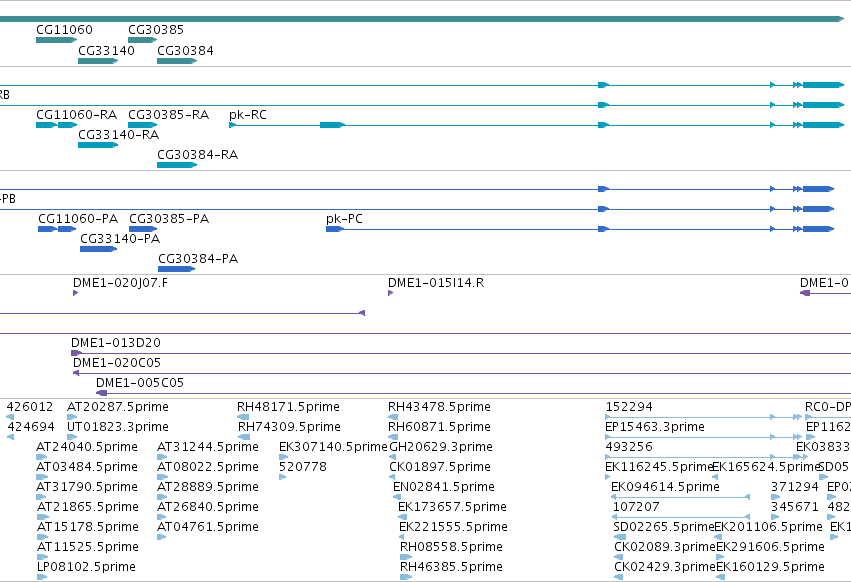Click the 424694 feature
This screenshot has width=851, height=582.
[x=10, y=437]
